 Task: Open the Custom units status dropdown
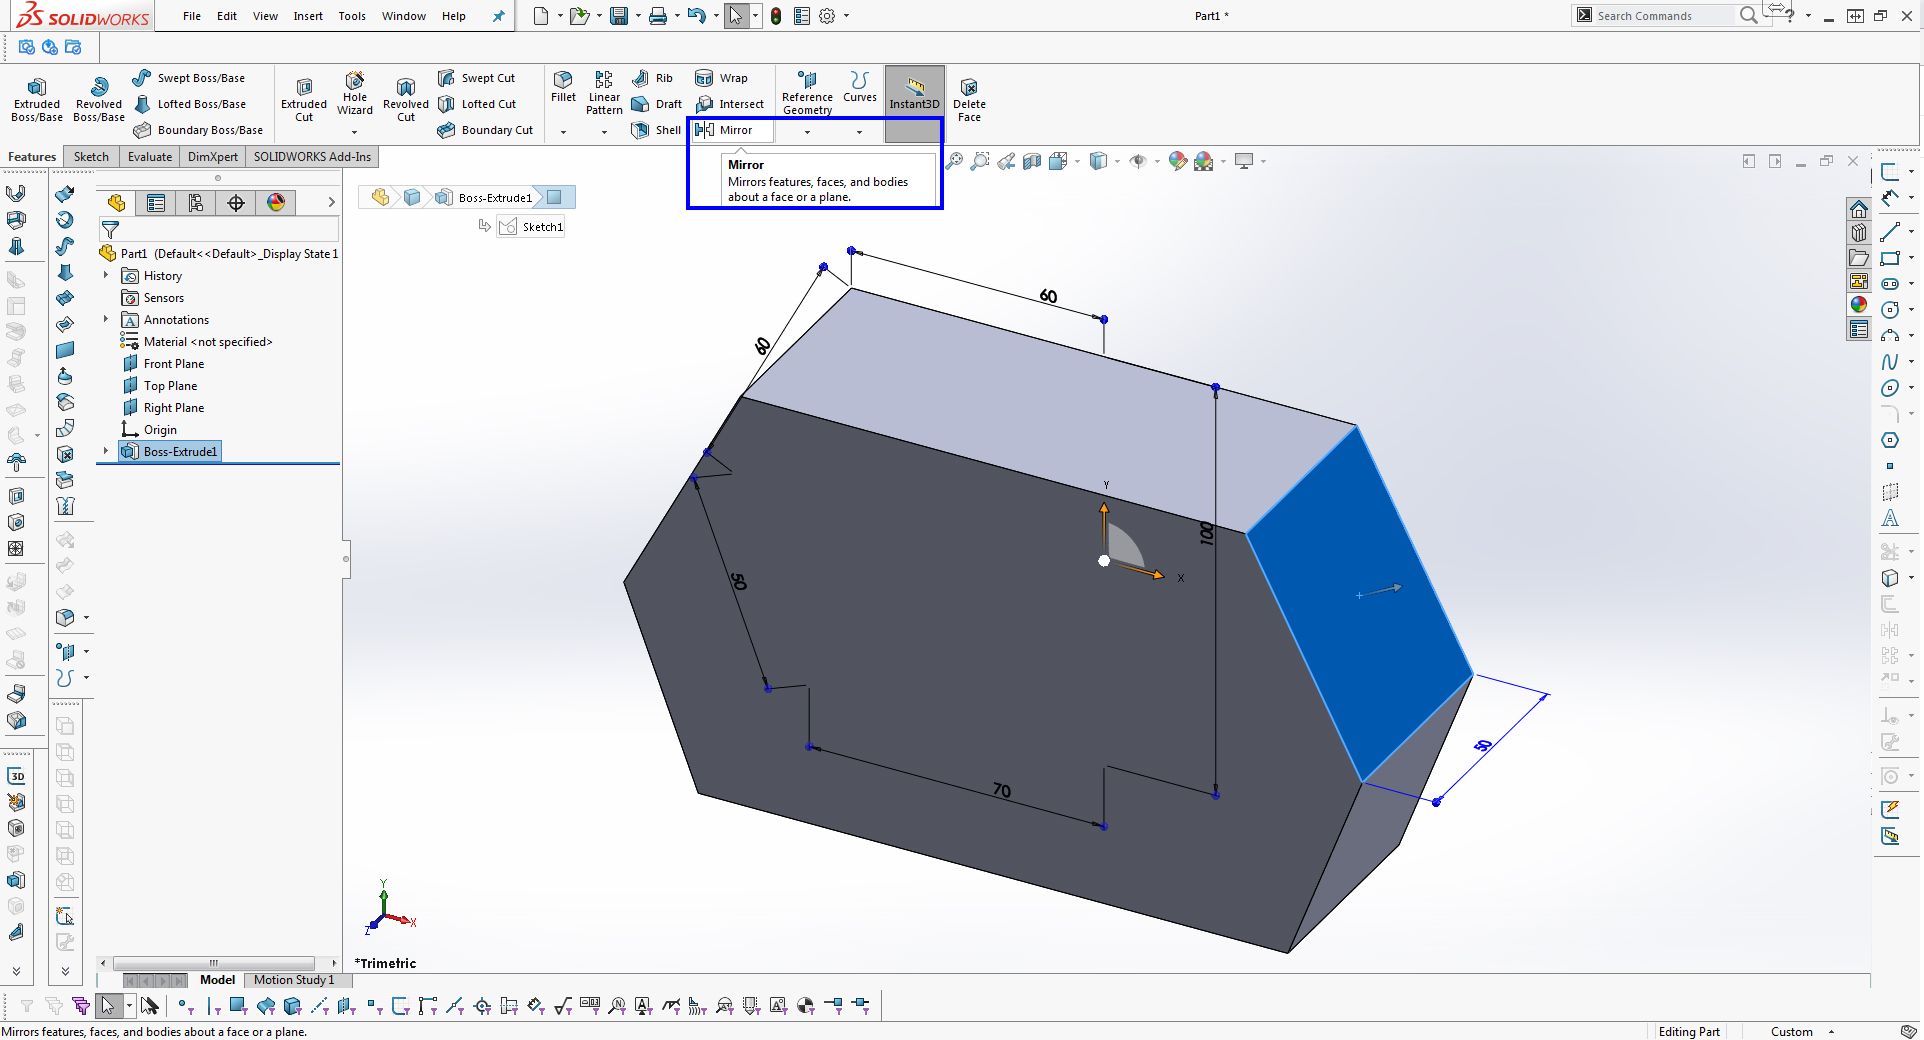(x=1803, y=1032)
